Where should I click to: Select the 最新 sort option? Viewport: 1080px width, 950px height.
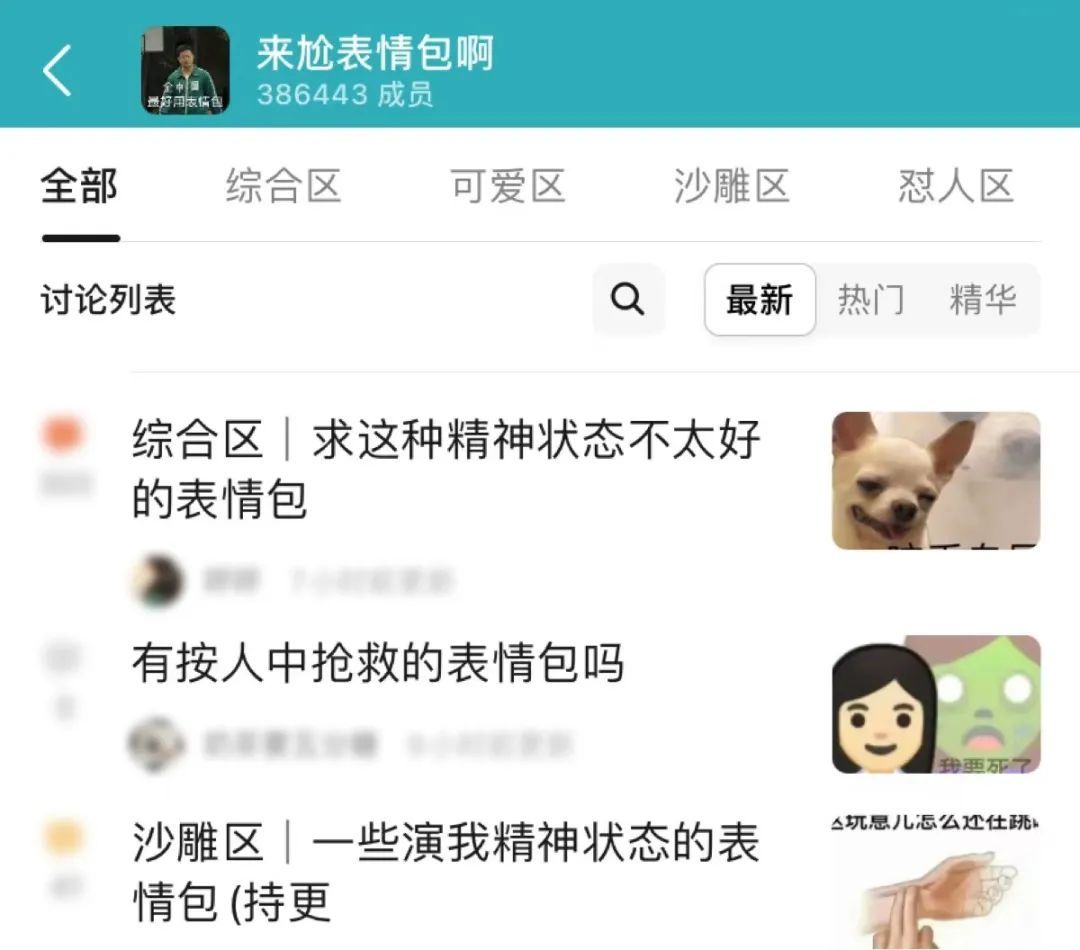(x=760, y=300)
